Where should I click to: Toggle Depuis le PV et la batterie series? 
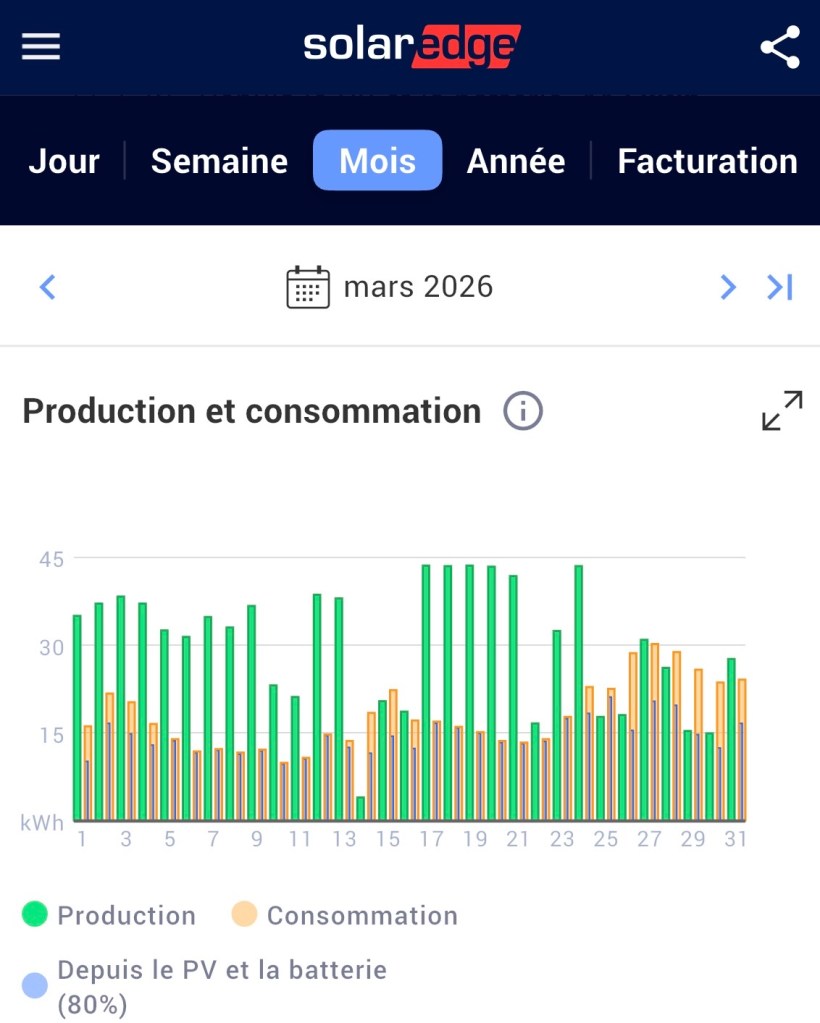tap(36, 987)
